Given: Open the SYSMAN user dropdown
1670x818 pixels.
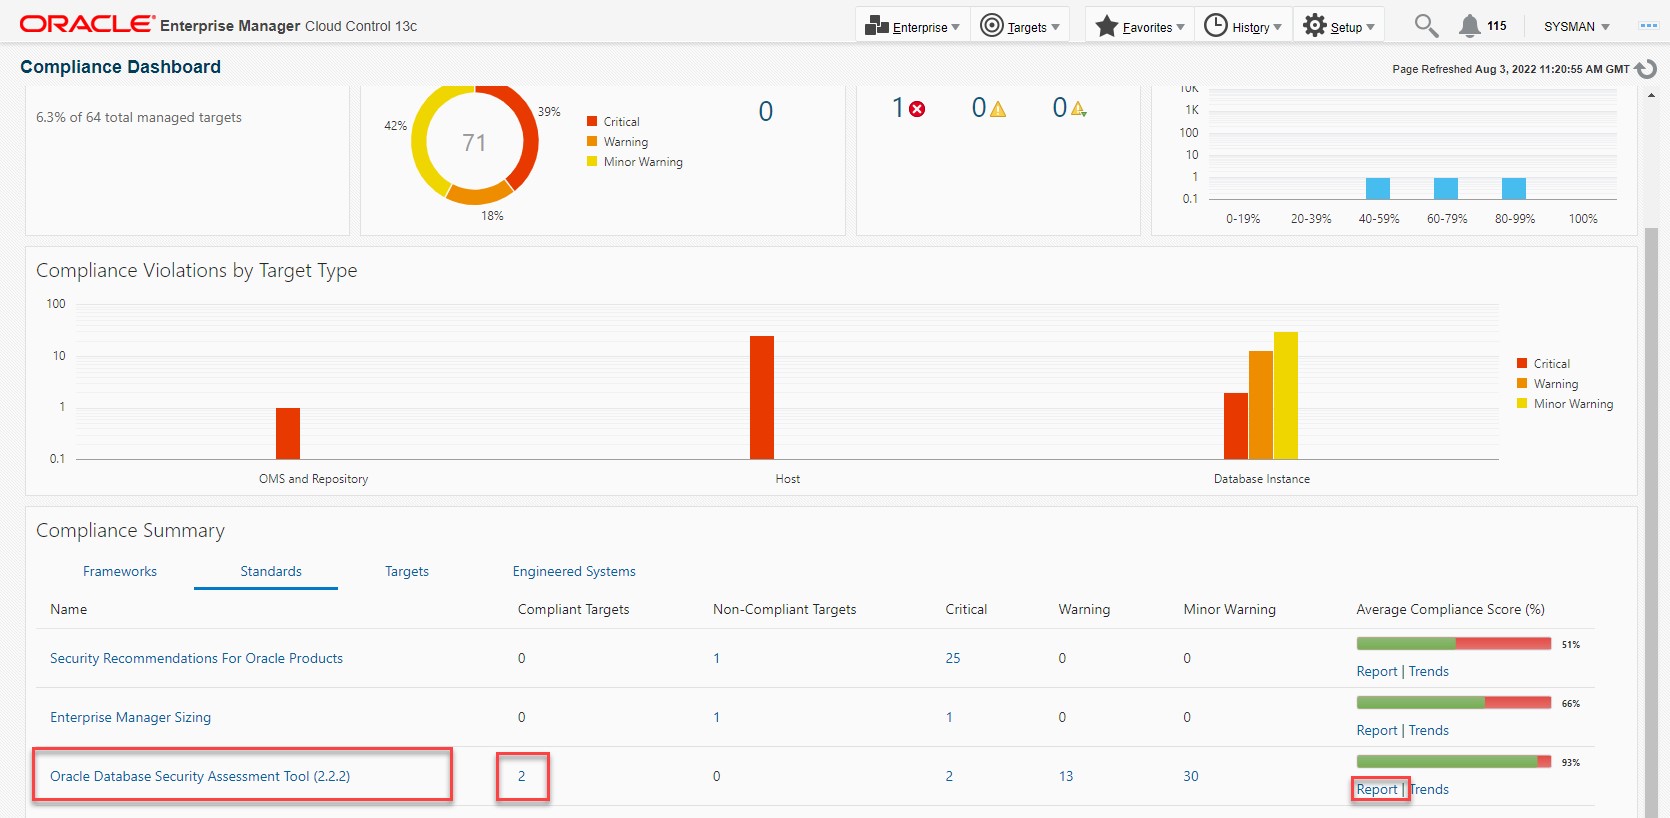Looking at the screenshot, I should (1576, 27).
